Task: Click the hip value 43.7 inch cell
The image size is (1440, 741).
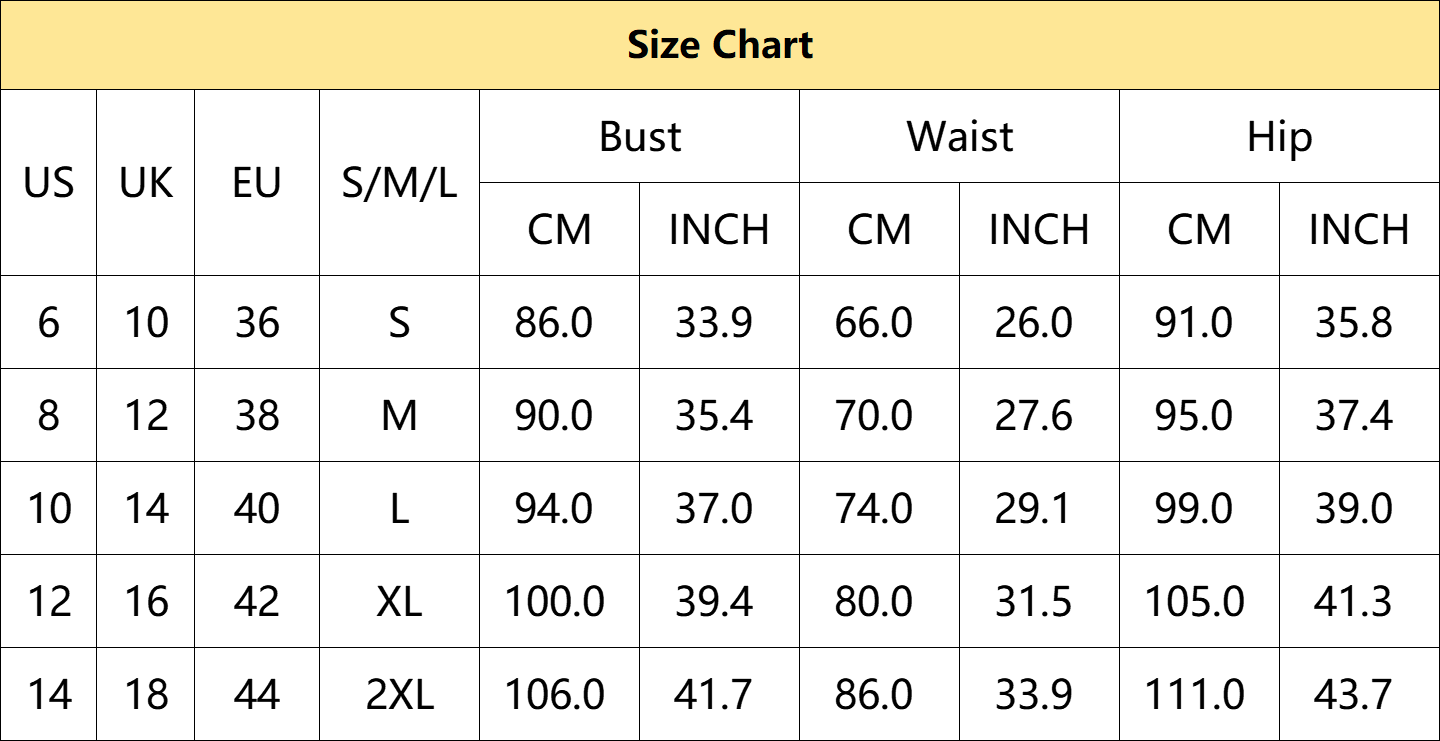Action: 1359,694
